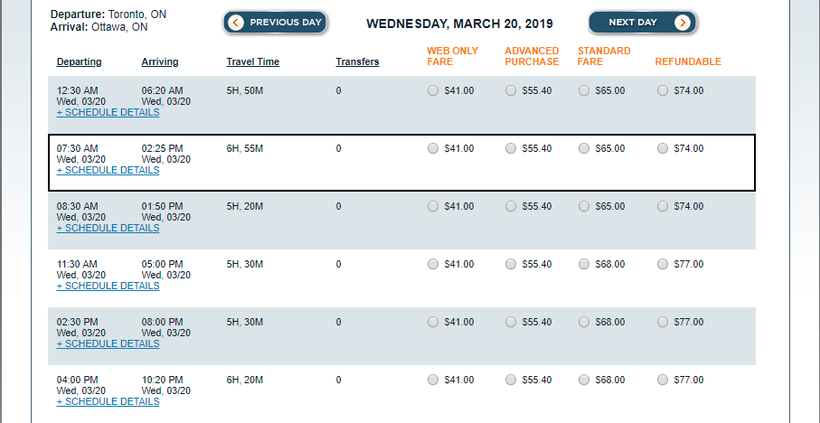Screen dimensions: 820x423
Task: View schedule details for 02:30 PM departure
Action: pyautogui.click(x=108, y=344)
